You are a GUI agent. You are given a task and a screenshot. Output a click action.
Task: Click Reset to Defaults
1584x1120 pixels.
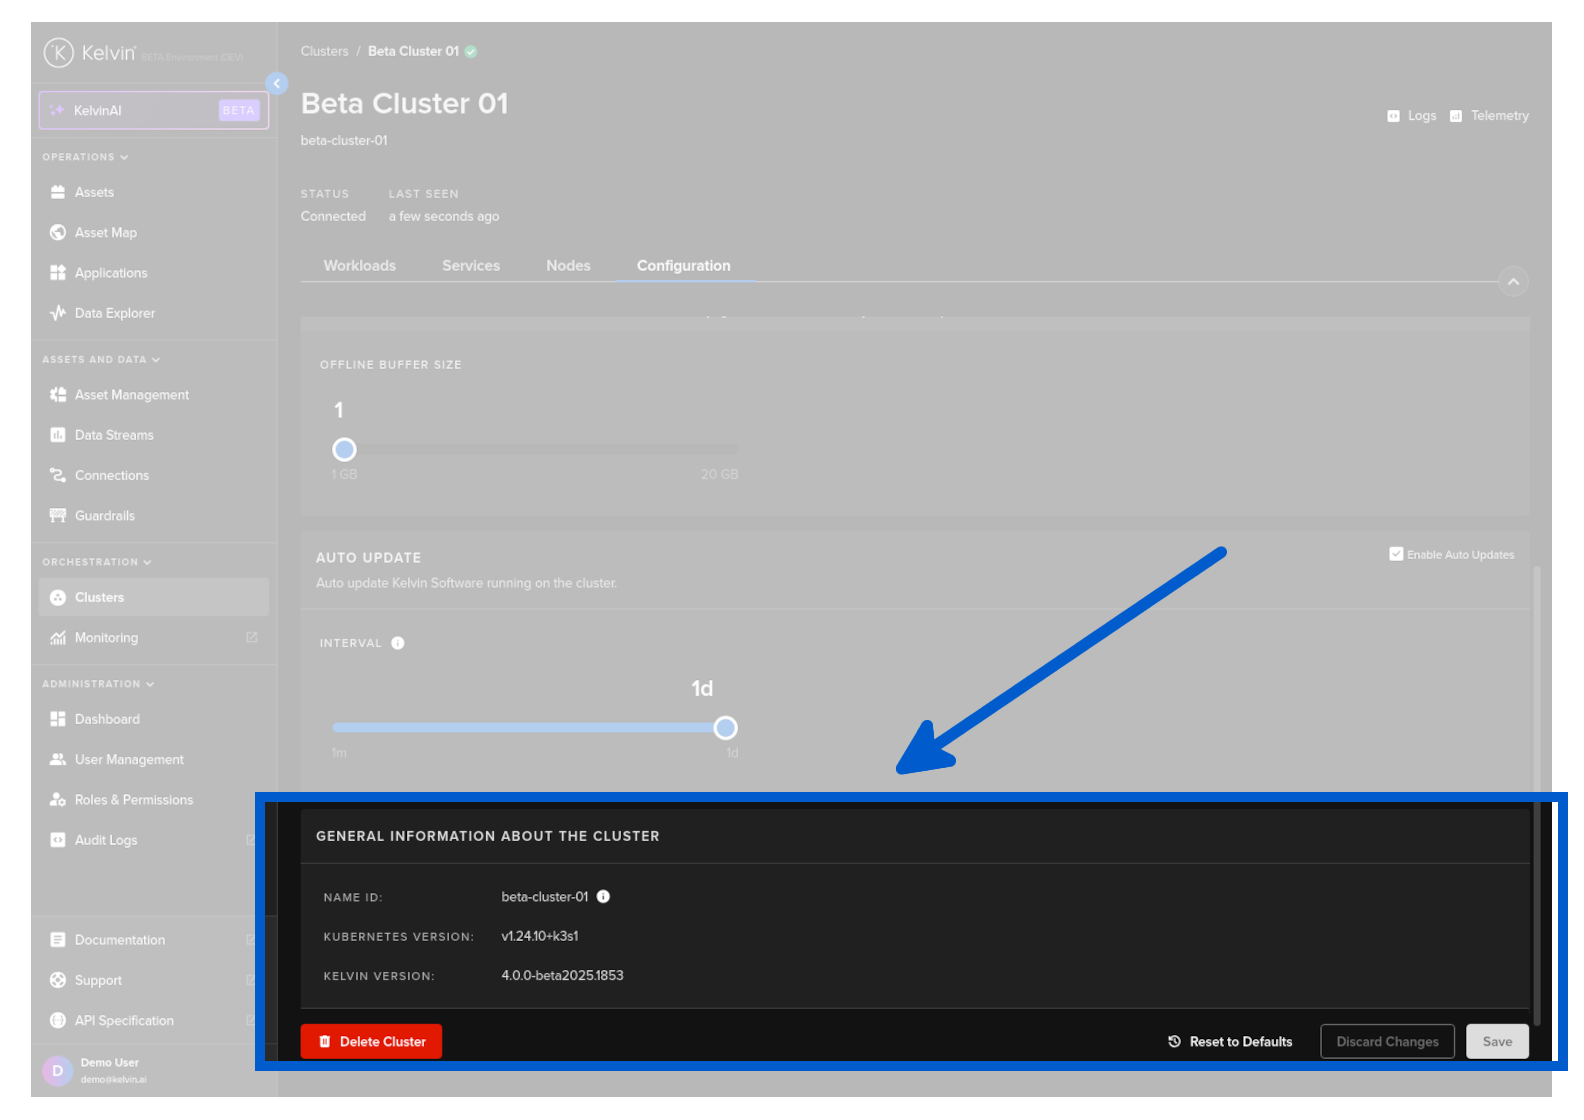click(1230, 1042)
